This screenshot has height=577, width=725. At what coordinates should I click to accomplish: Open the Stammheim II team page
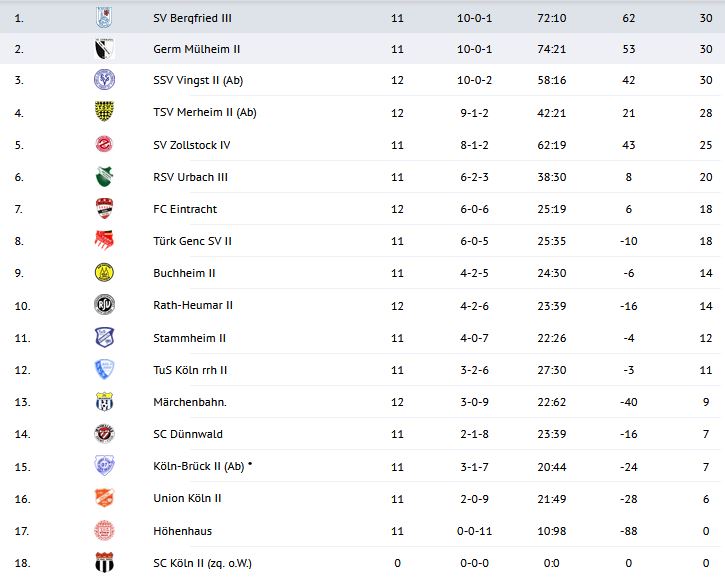tap(189, 338)
